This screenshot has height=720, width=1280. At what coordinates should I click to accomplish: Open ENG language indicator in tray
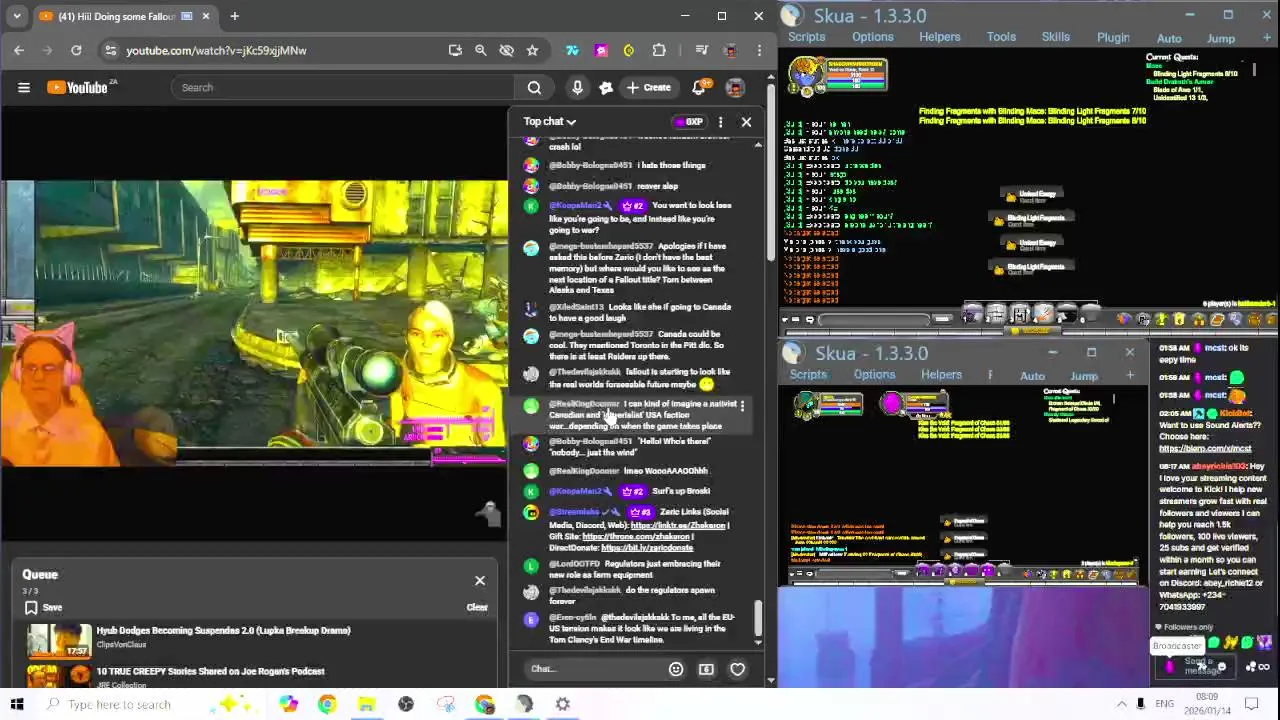[x=1165, y=704]
